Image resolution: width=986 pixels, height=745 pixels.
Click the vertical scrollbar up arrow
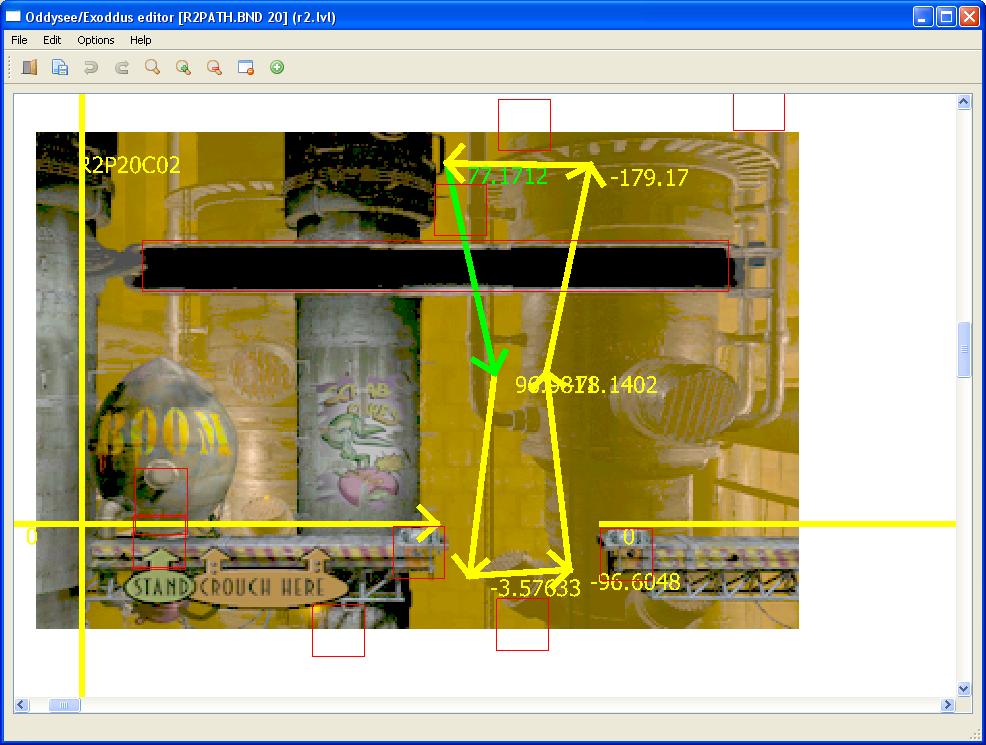[x=964, y=102]
